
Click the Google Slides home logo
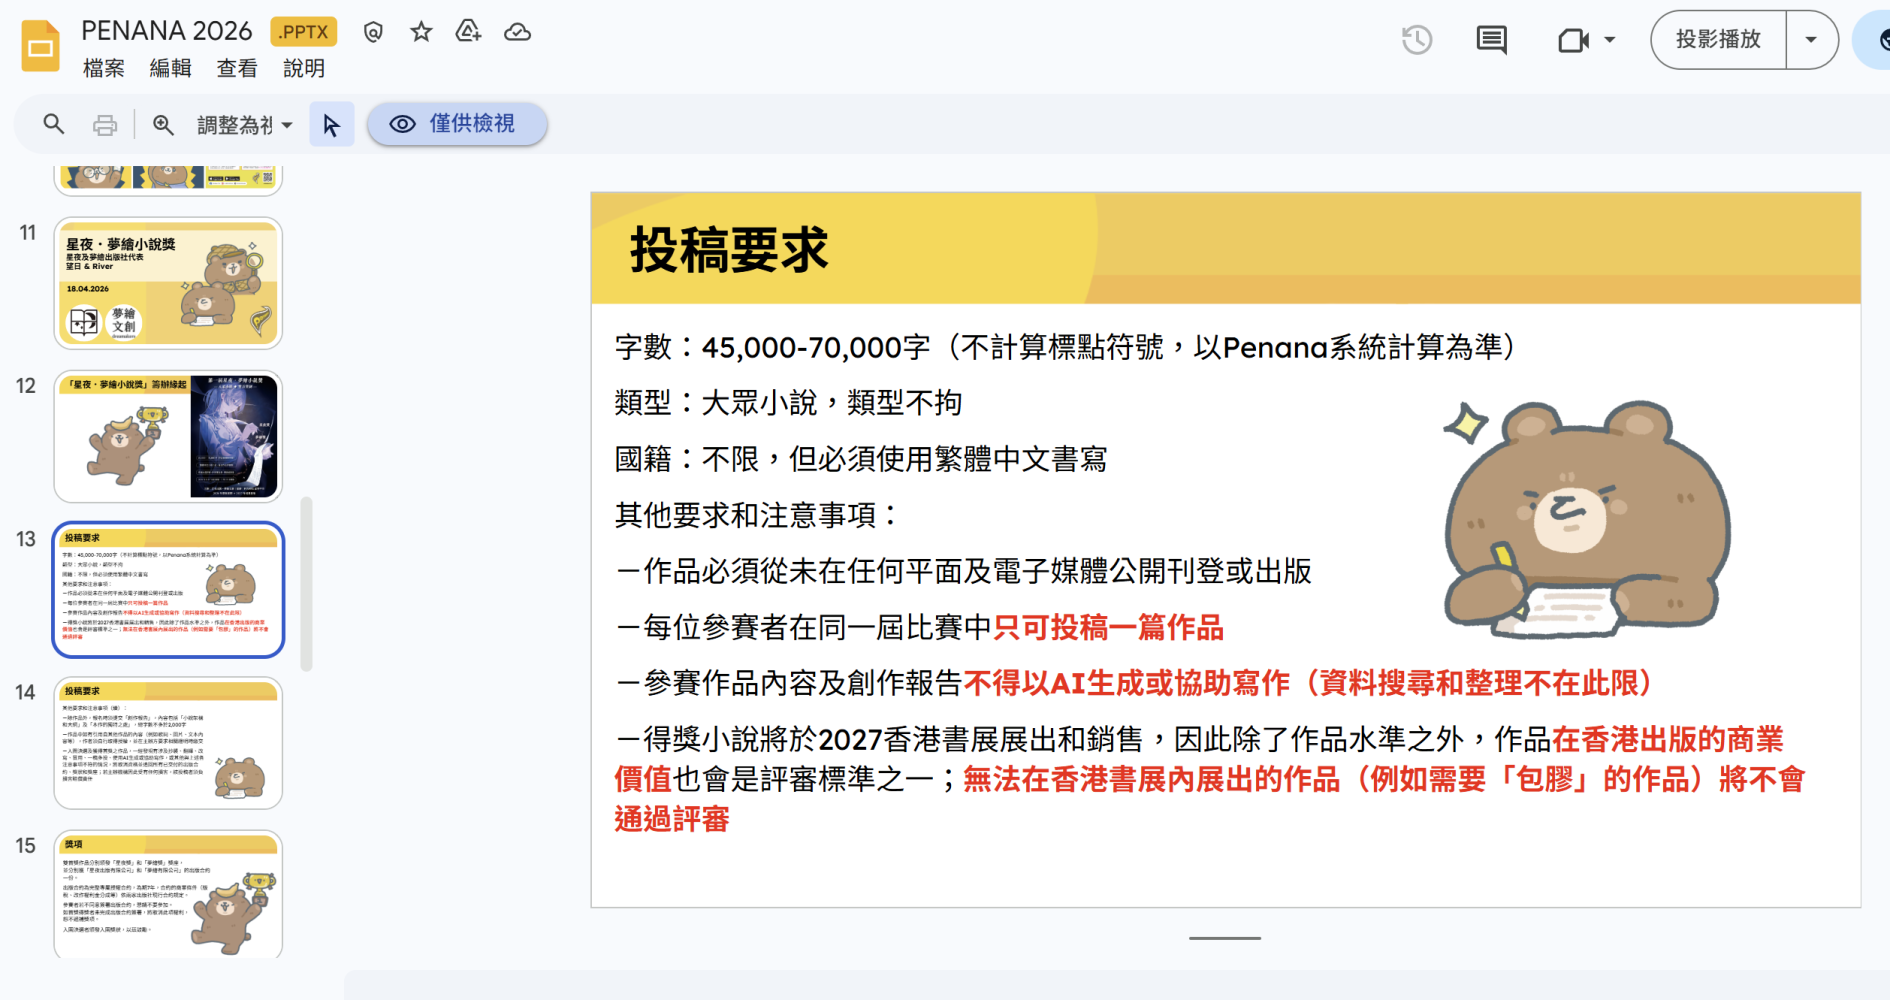point(41,46)
